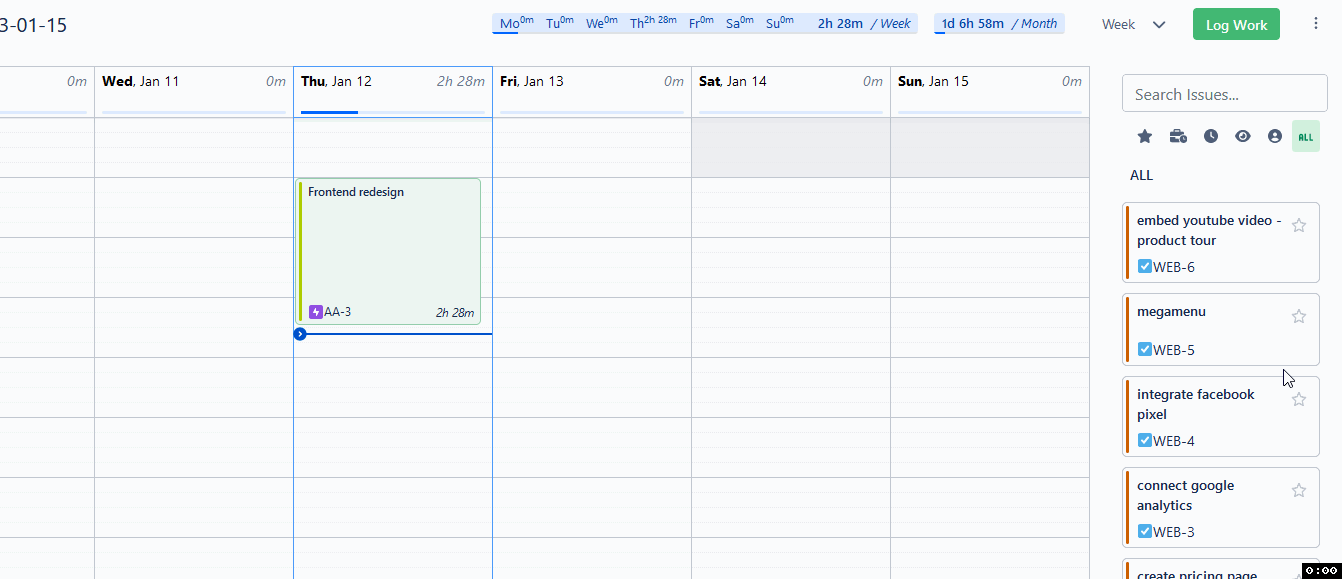Click the Log Work button

point(1236,25)
